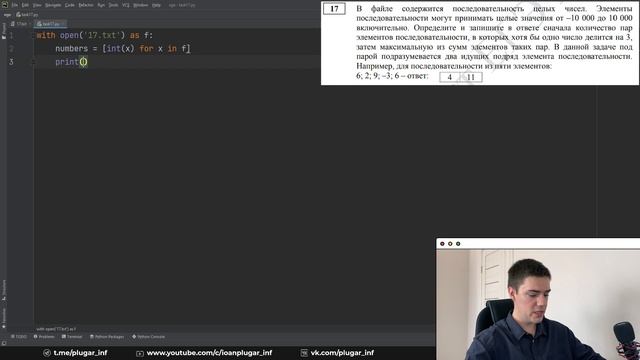The height and width of the screenshot is (360, 640).
Task: Place cursor in 'numbers' variable on line 2
Action: 71,49
